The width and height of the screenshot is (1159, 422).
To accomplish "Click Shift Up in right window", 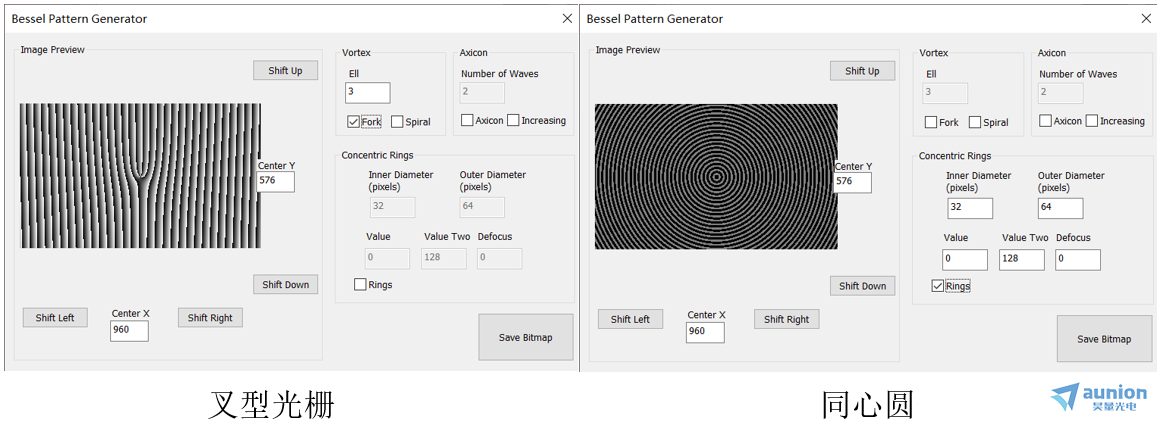I will point(863,71).
